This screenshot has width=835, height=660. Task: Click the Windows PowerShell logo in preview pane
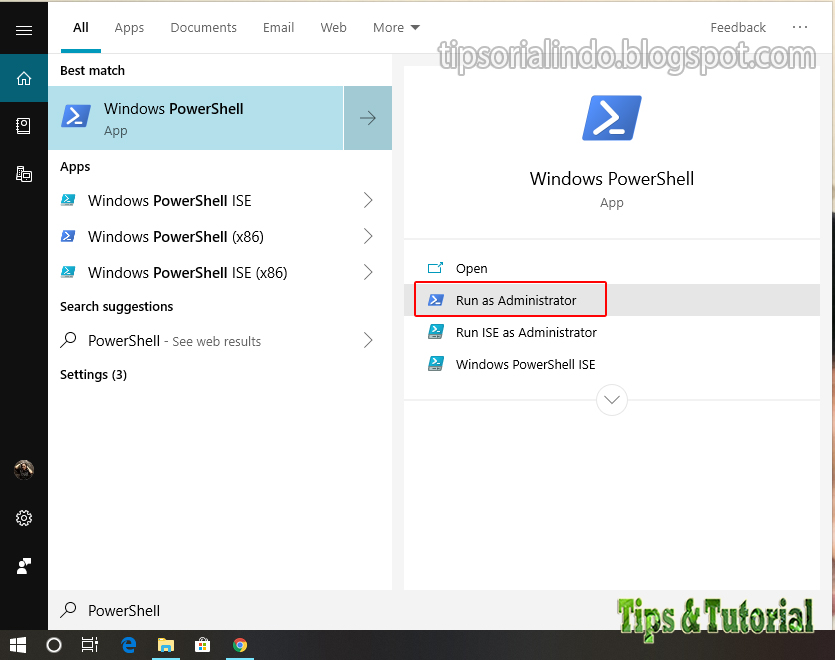coord(611,116)
